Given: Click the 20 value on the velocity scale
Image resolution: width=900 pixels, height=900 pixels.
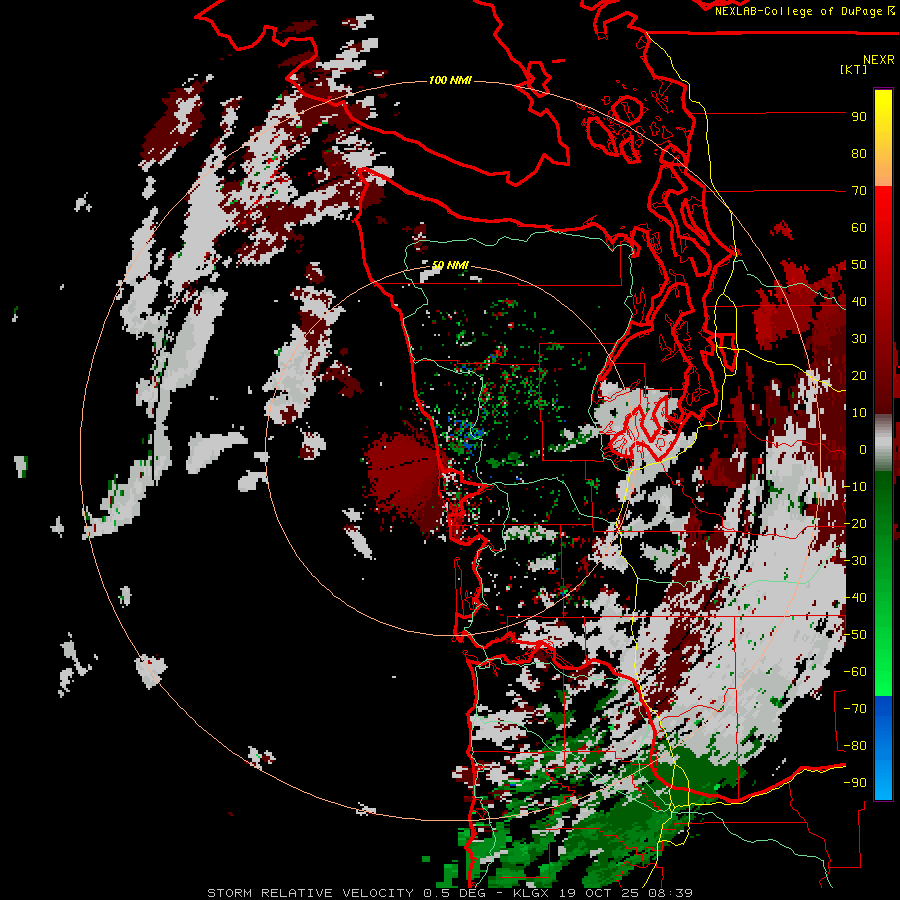Looking at the screenshot, I should pyautogui.click(x=859, y=376).
